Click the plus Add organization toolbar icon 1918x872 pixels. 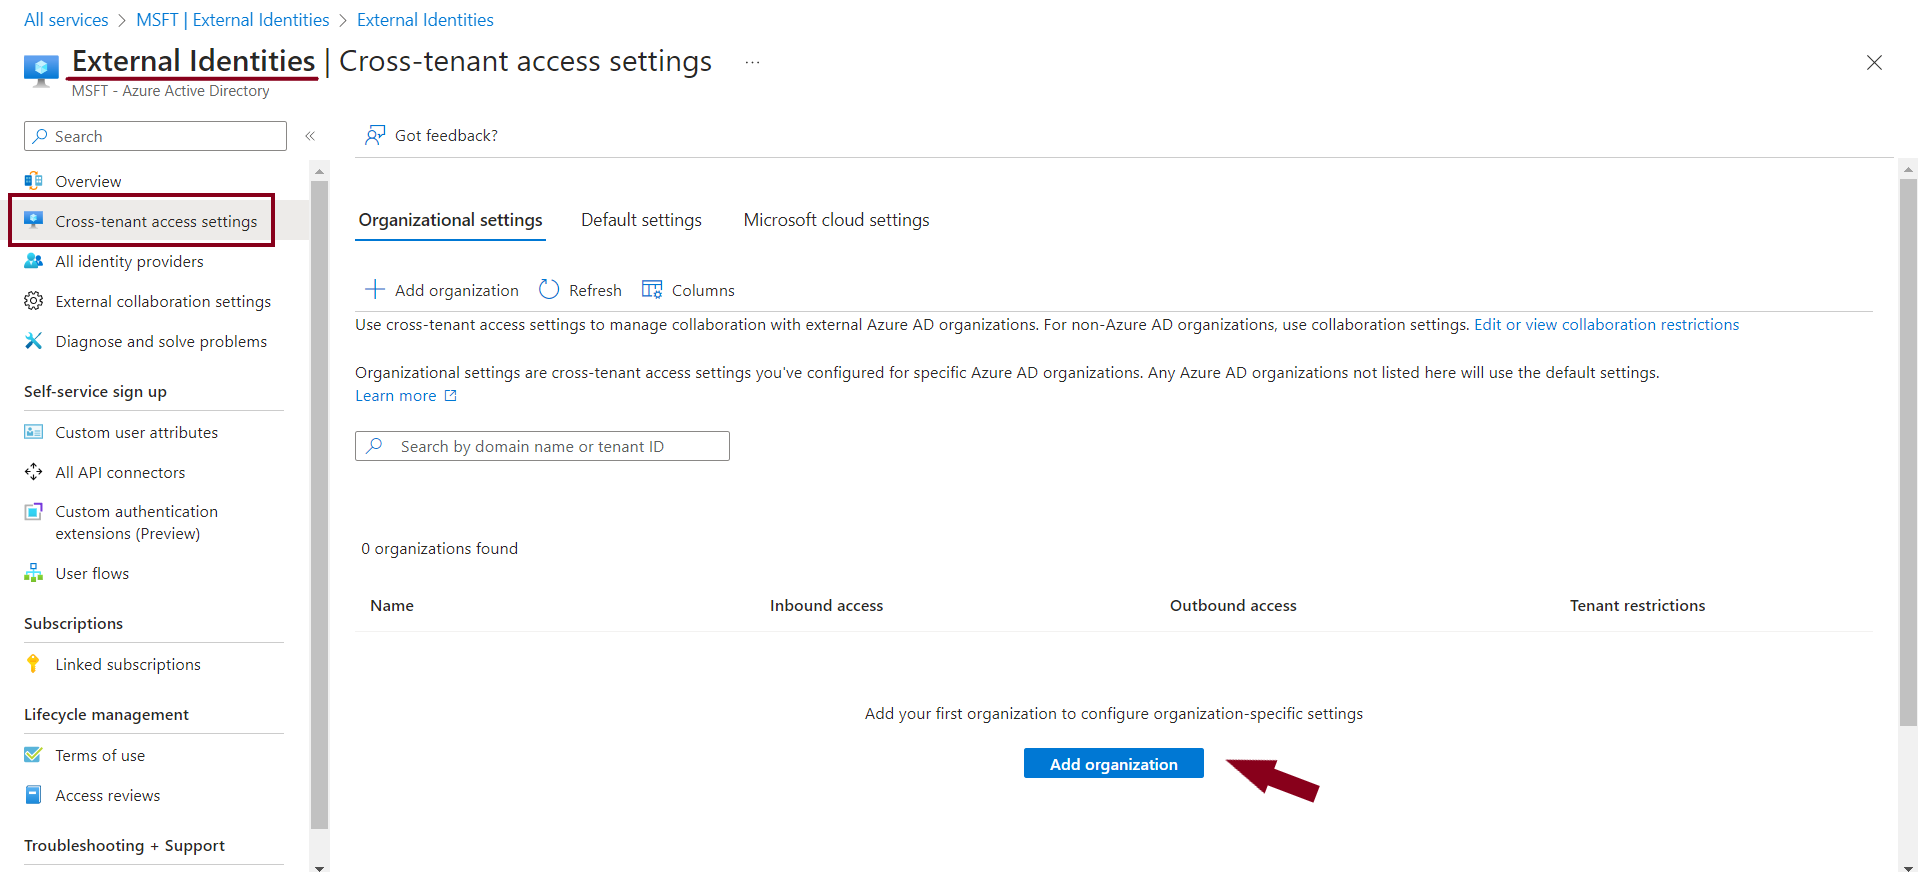(x=375, y=290)
